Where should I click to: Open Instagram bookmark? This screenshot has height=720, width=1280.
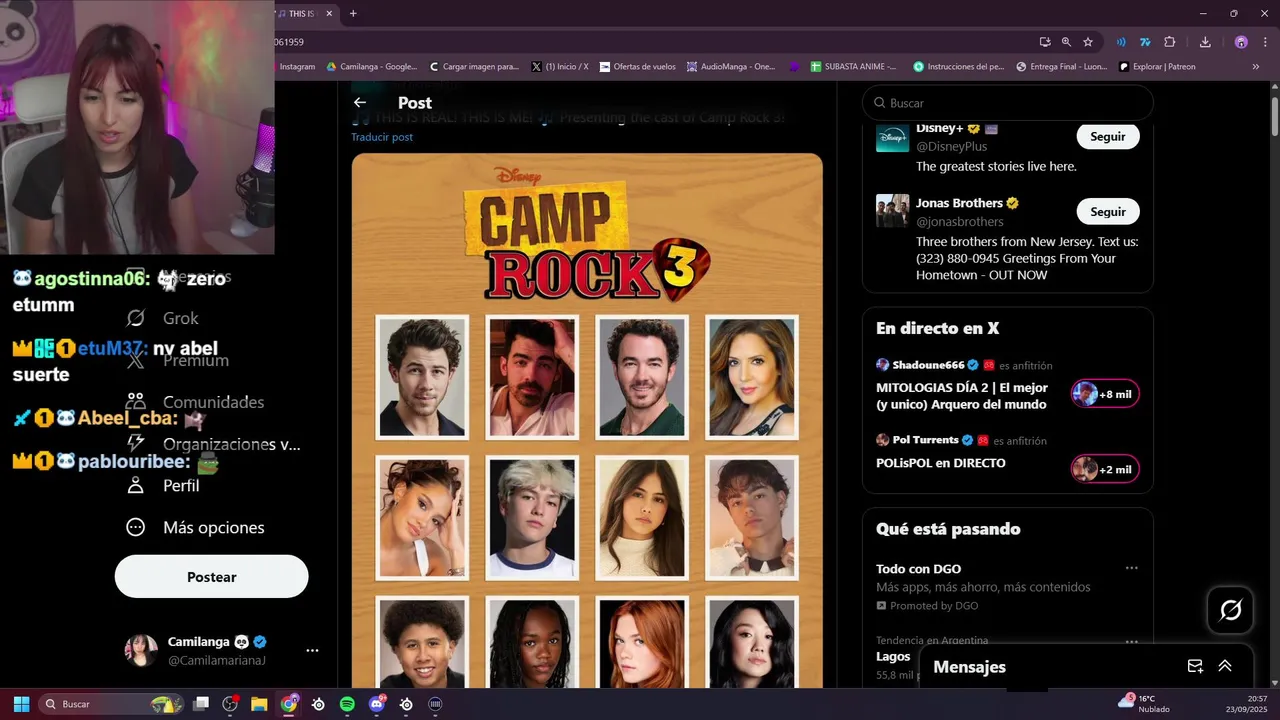[x=296, y=67]
